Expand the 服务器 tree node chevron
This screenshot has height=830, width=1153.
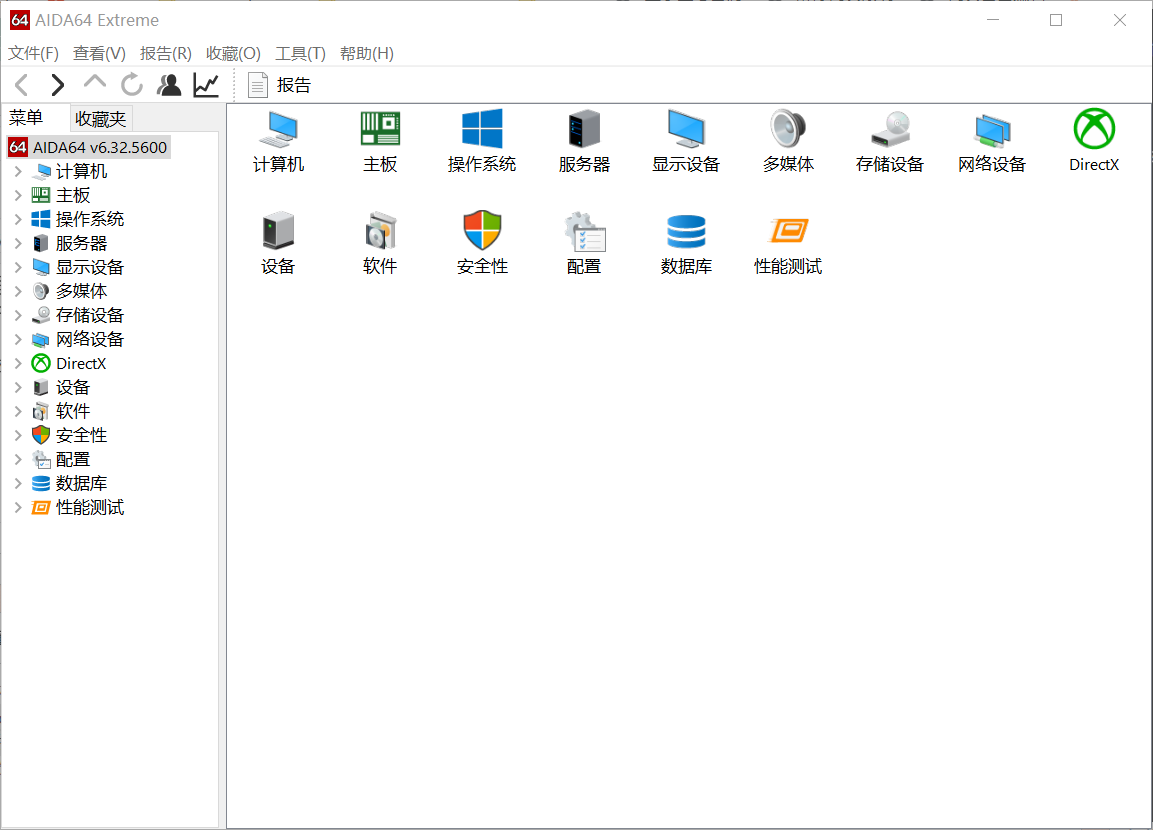click(x=18, y=243)
